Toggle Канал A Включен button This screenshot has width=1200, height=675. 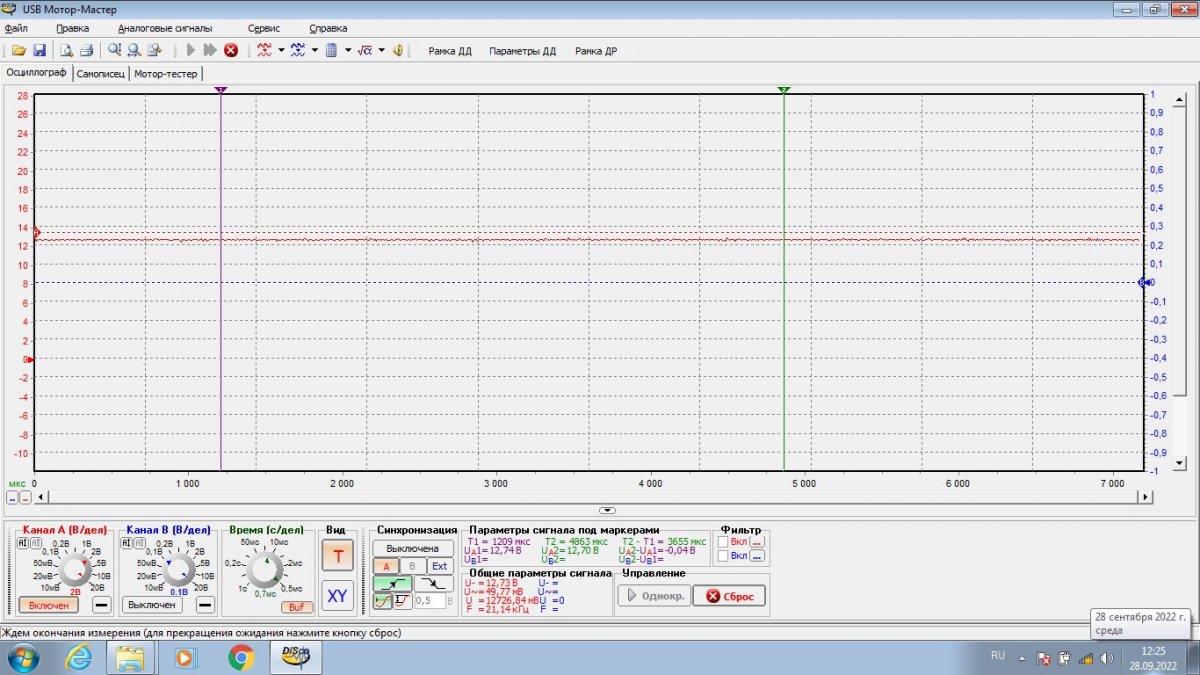click(48, 605)
